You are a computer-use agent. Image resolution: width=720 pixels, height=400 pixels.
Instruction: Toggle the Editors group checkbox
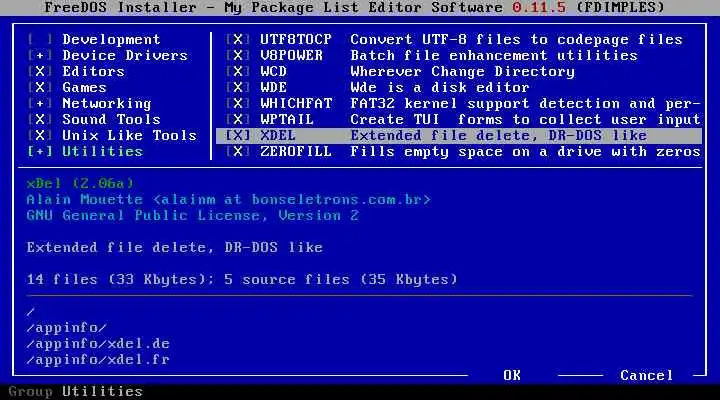[x=40, y=72]
